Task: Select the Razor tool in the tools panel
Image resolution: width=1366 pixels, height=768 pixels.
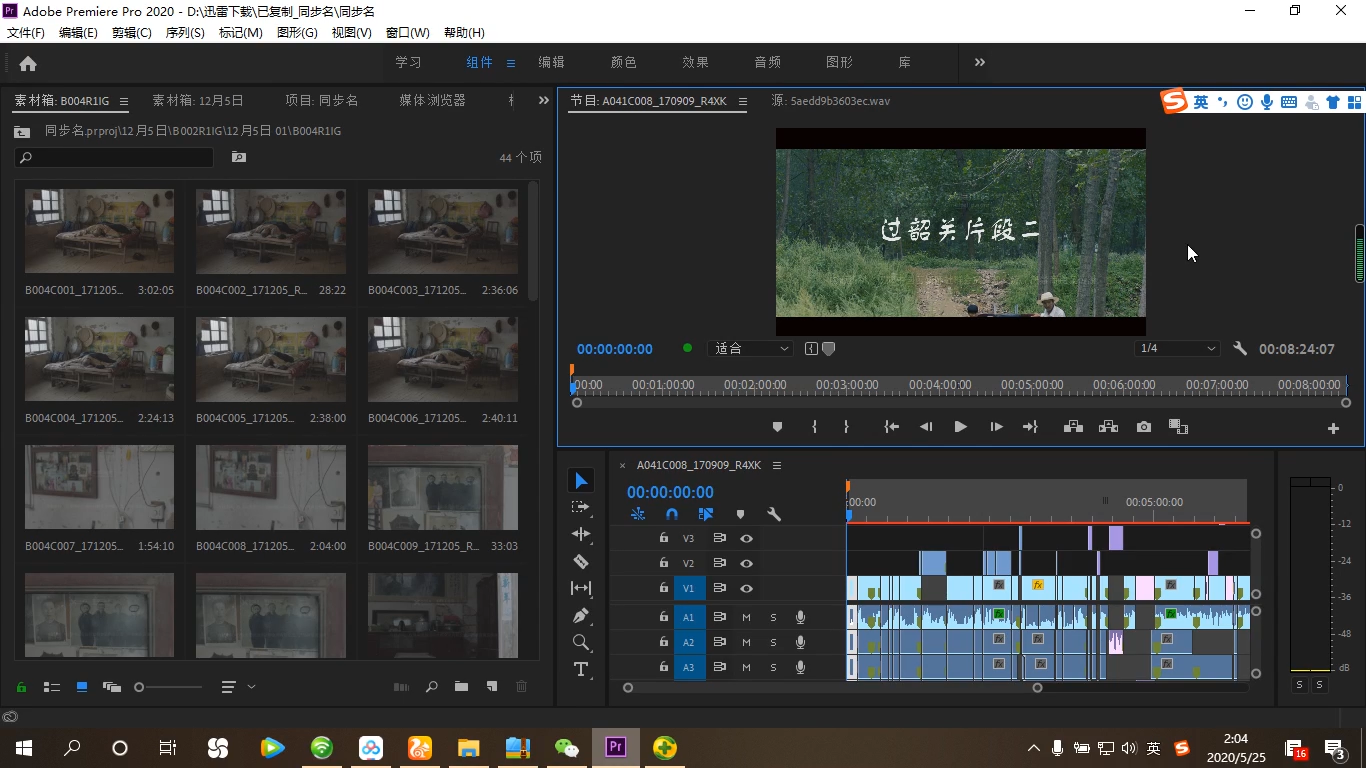Action: point(581,561)
